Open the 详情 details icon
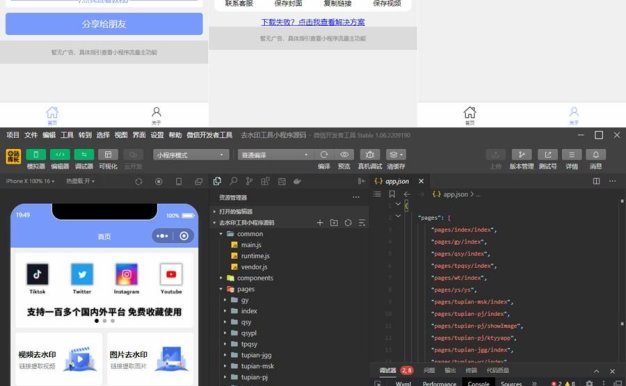The width and height of the screenshot is (626, 386). pos(572,154)
